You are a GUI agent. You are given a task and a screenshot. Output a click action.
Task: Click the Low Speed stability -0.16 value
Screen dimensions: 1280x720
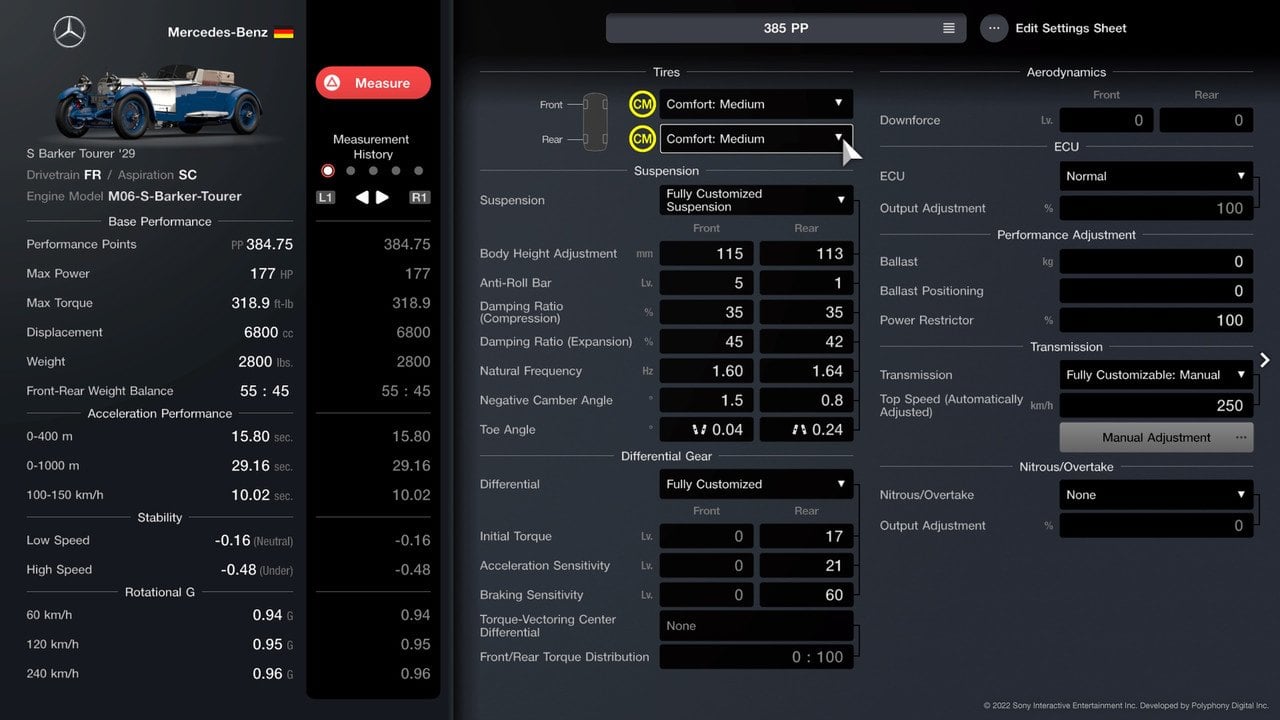tap(232, 540)
